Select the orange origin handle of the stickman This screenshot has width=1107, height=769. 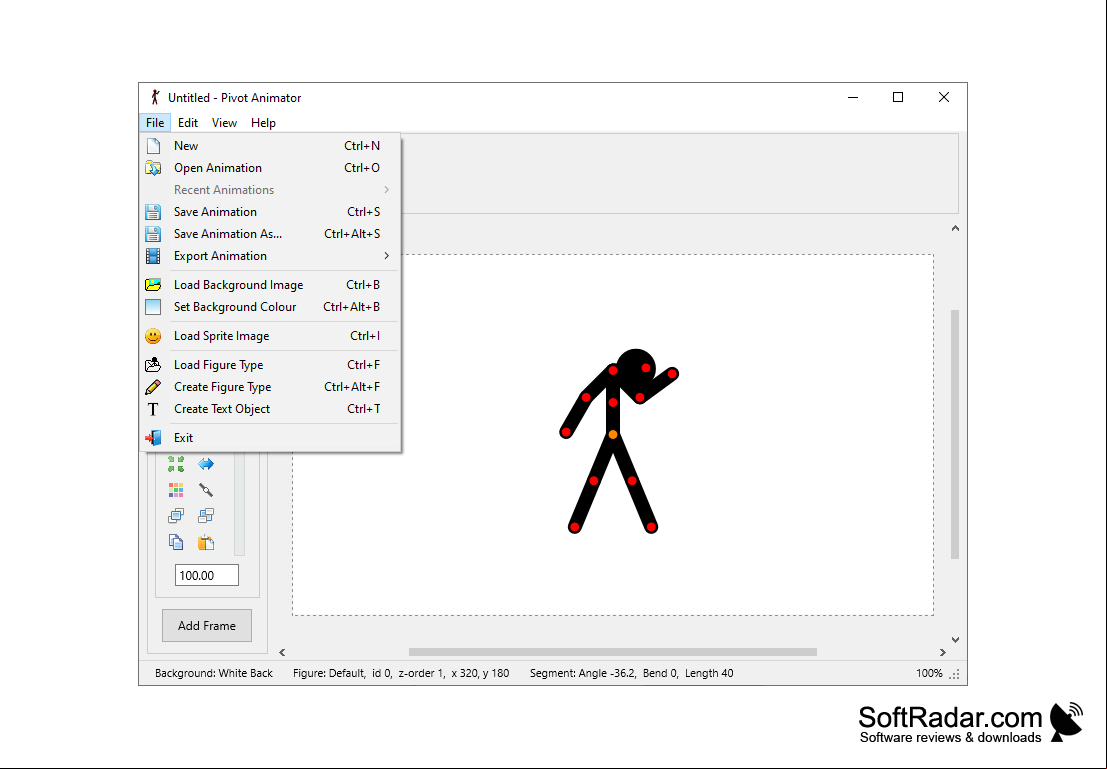point(613,434)
